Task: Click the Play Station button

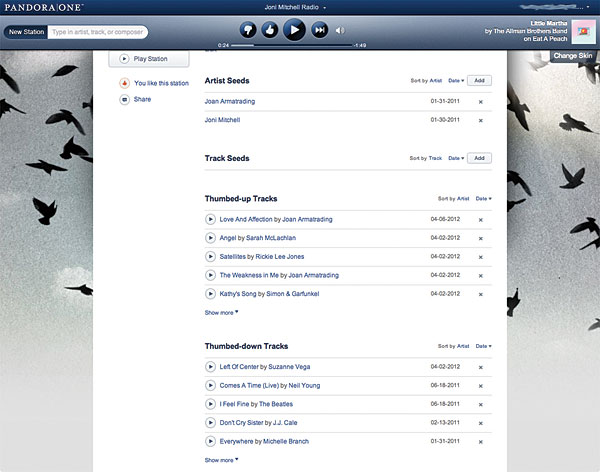Action: (x=149, y=59)
